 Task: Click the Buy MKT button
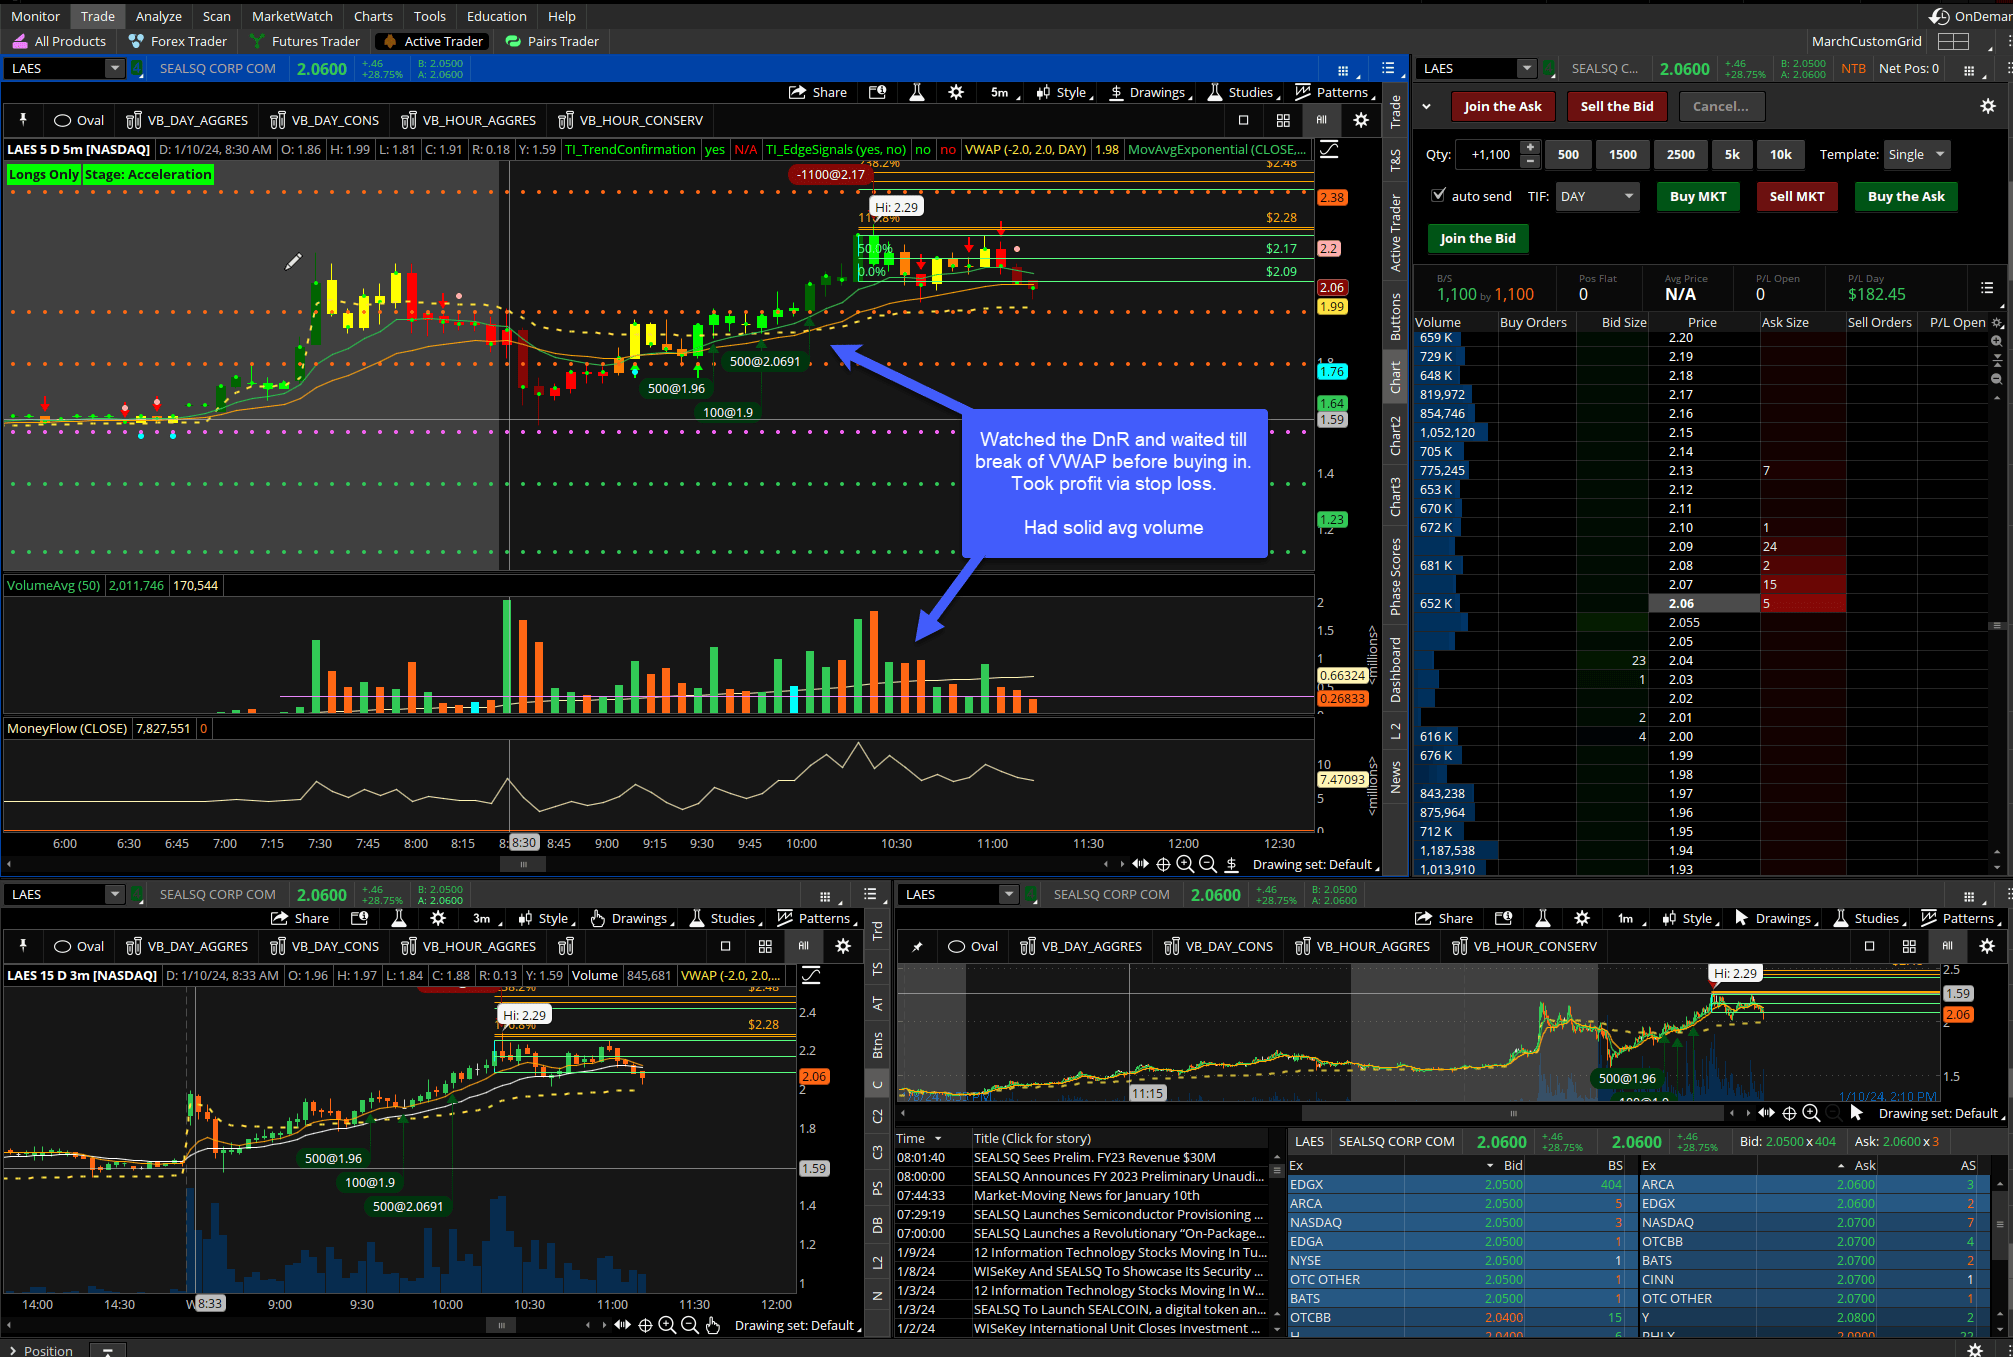coord(1697,196)
